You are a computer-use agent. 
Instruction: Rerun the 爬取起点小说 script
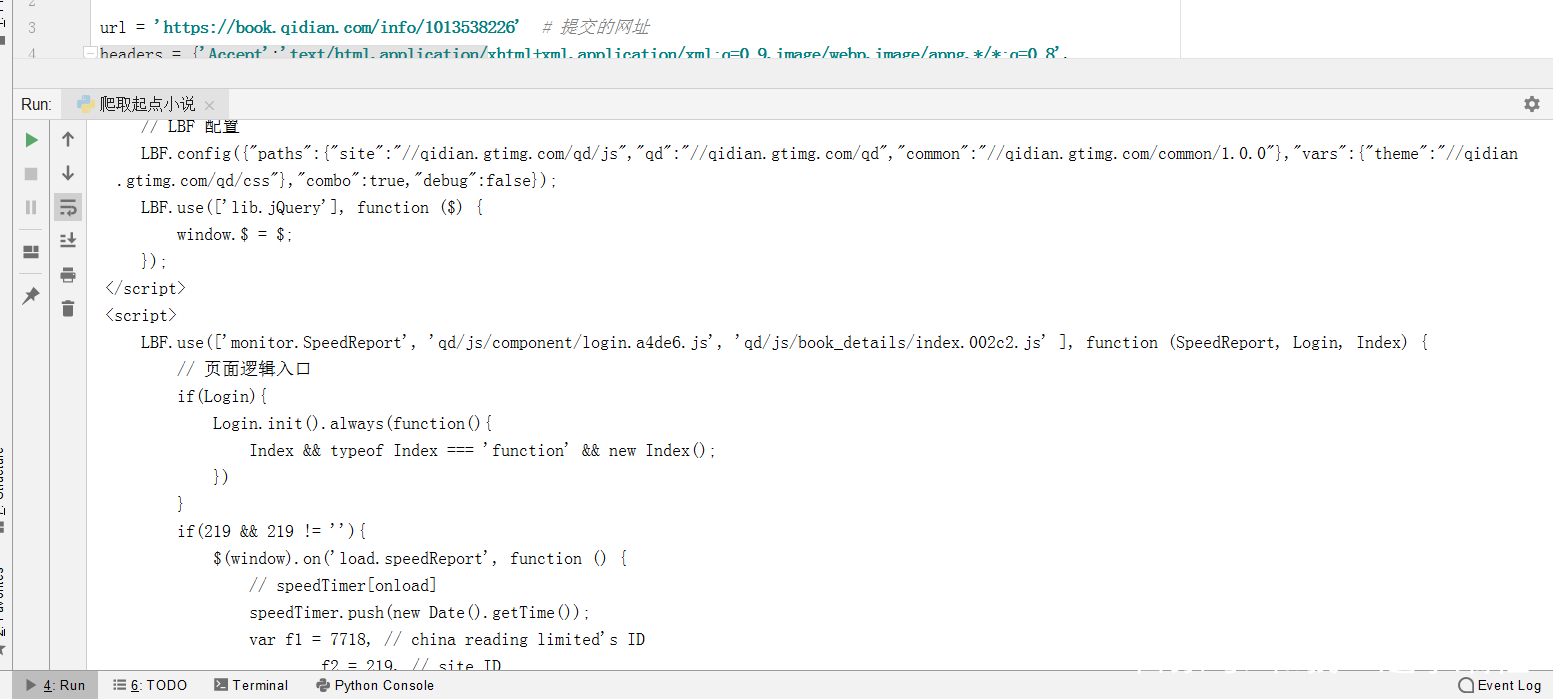[x=30, y=140]
